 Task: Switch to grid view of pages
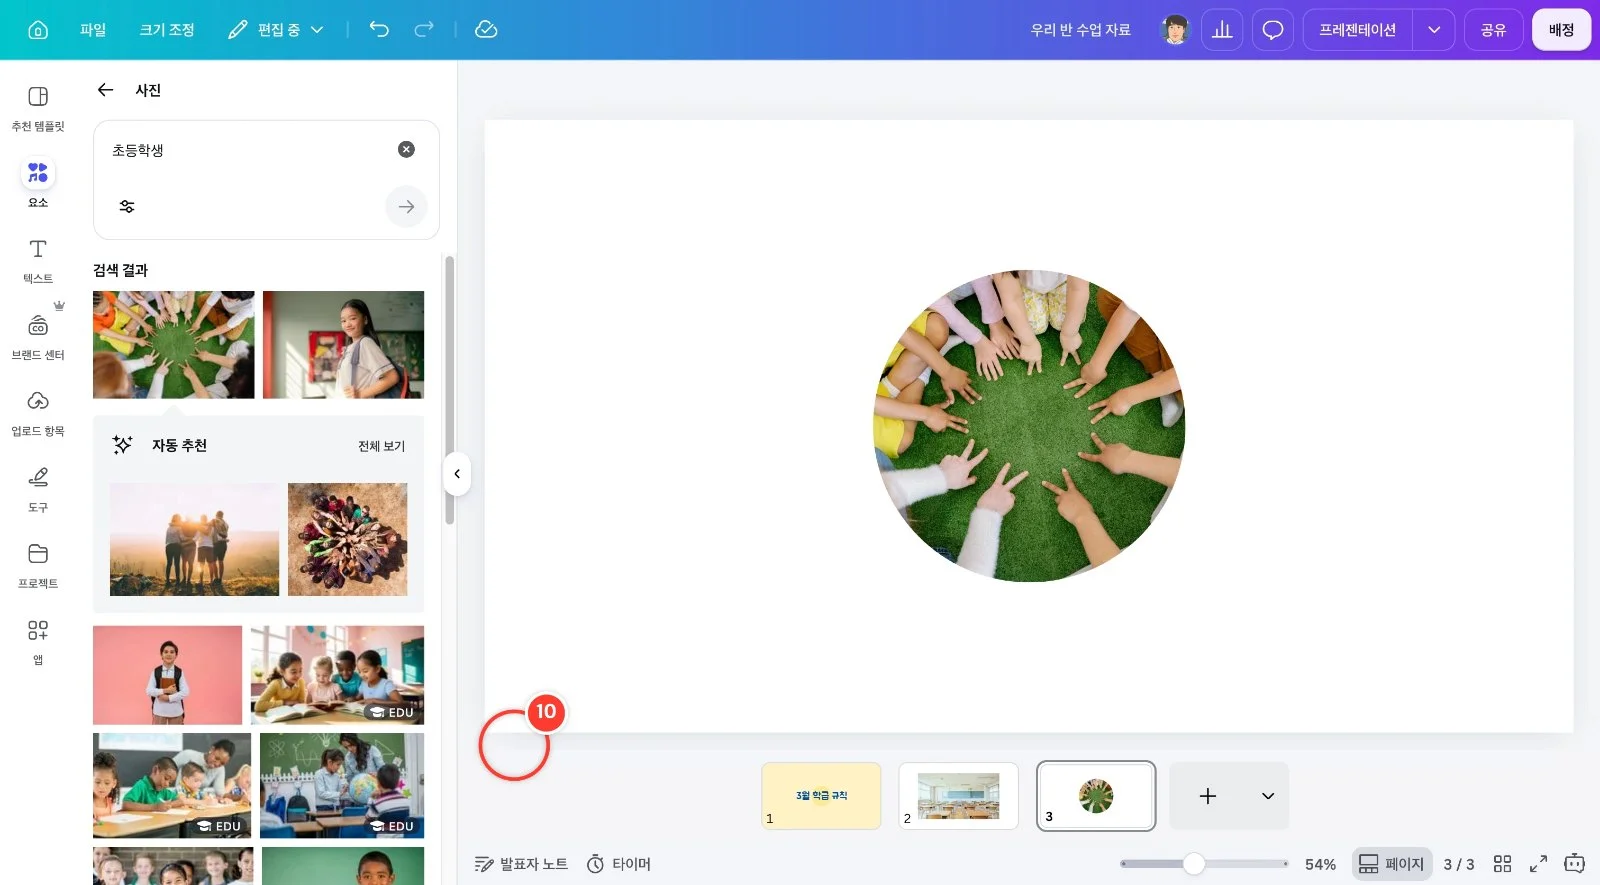coord(1502,864)
